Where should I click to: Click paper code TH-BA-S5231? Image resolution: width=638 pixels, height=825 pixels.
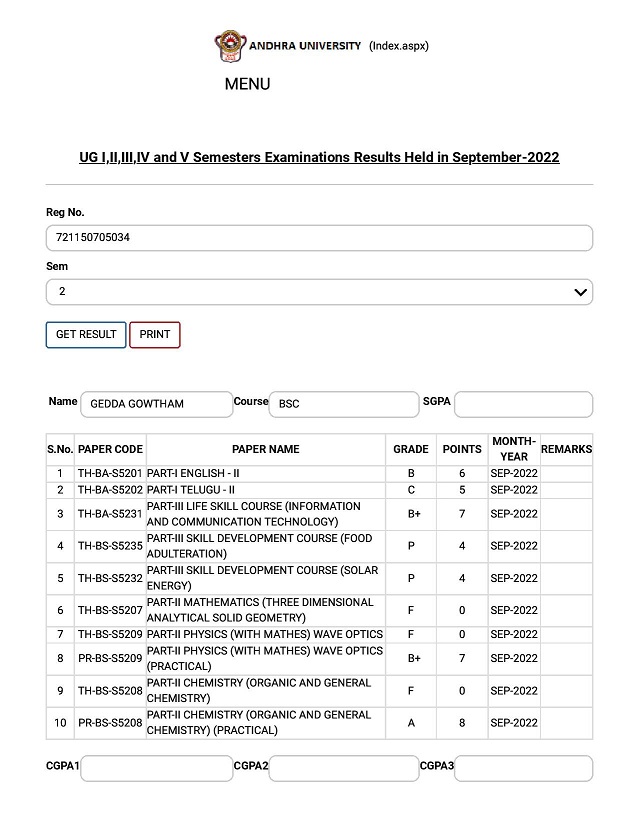click(110, 514)
